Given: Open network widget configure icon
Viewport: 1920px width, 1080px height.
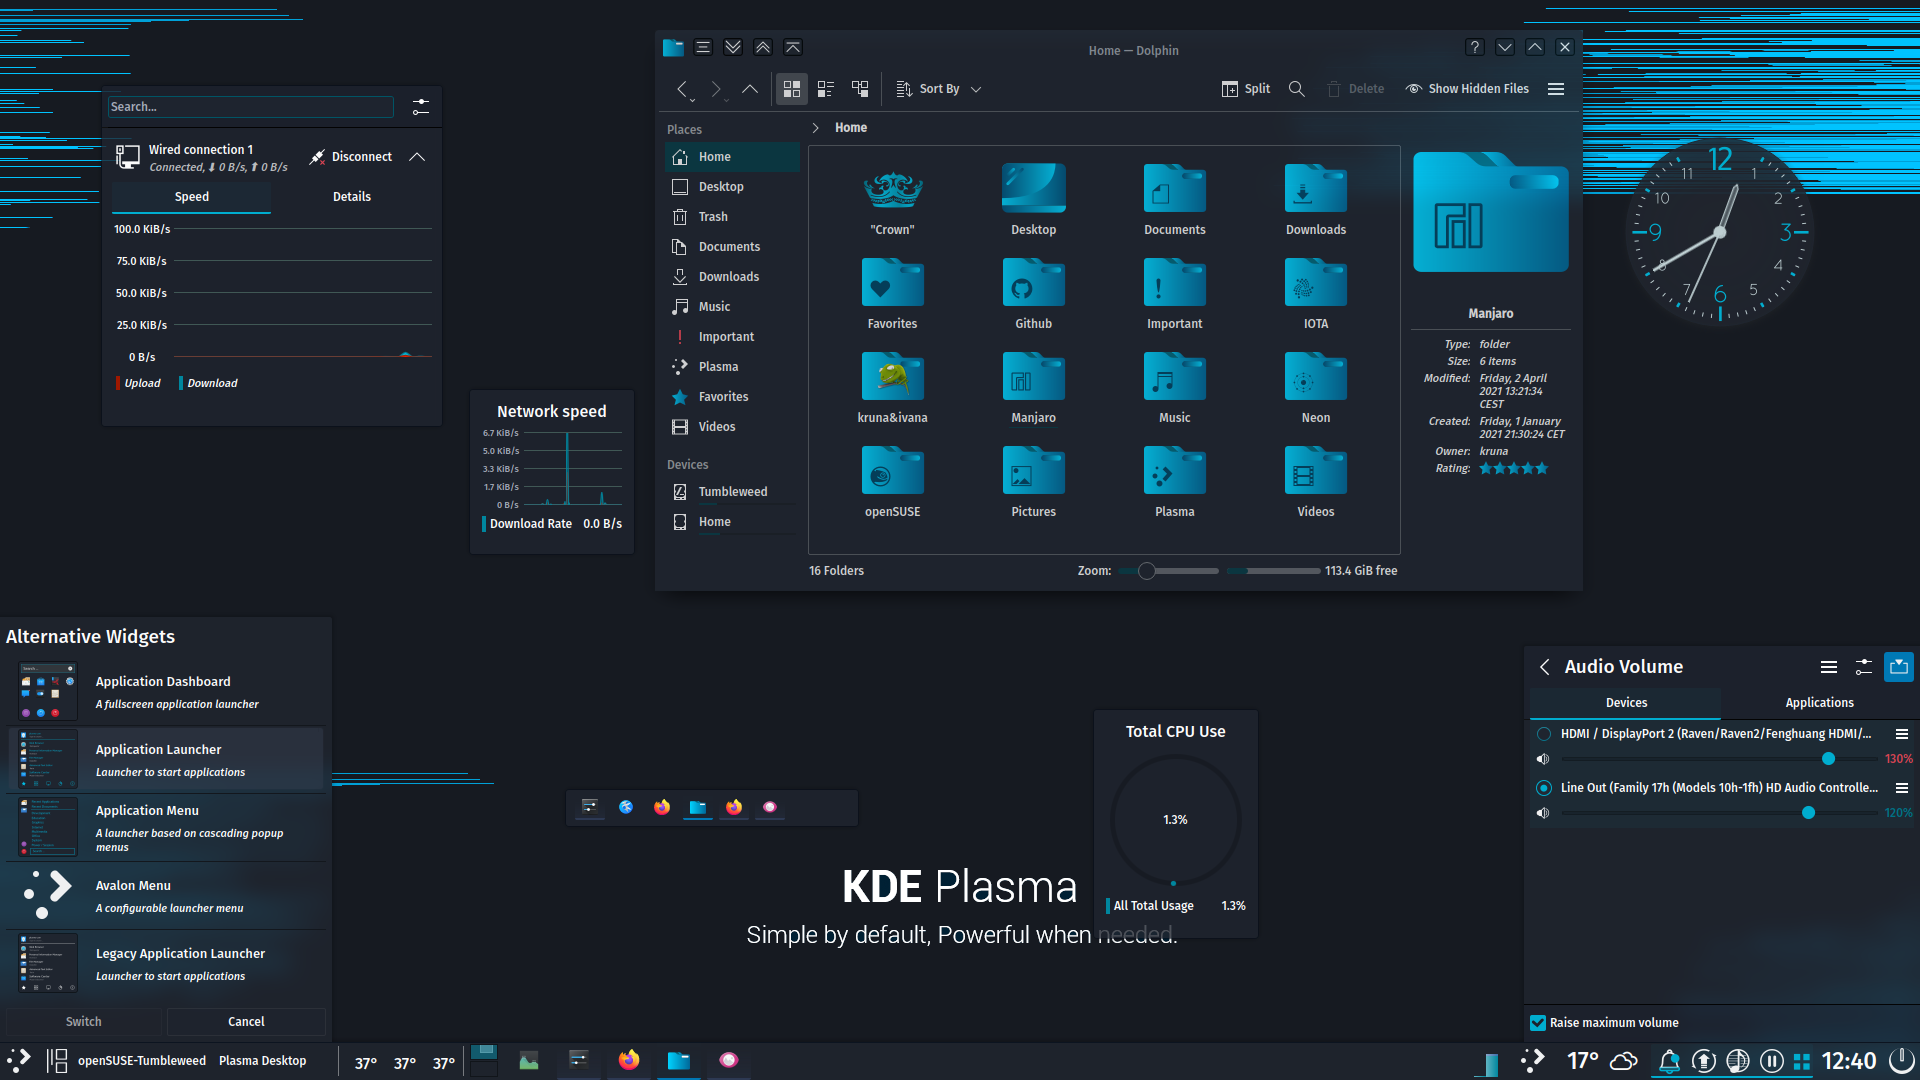Looking at the screenshot, I should coord(421,107).
